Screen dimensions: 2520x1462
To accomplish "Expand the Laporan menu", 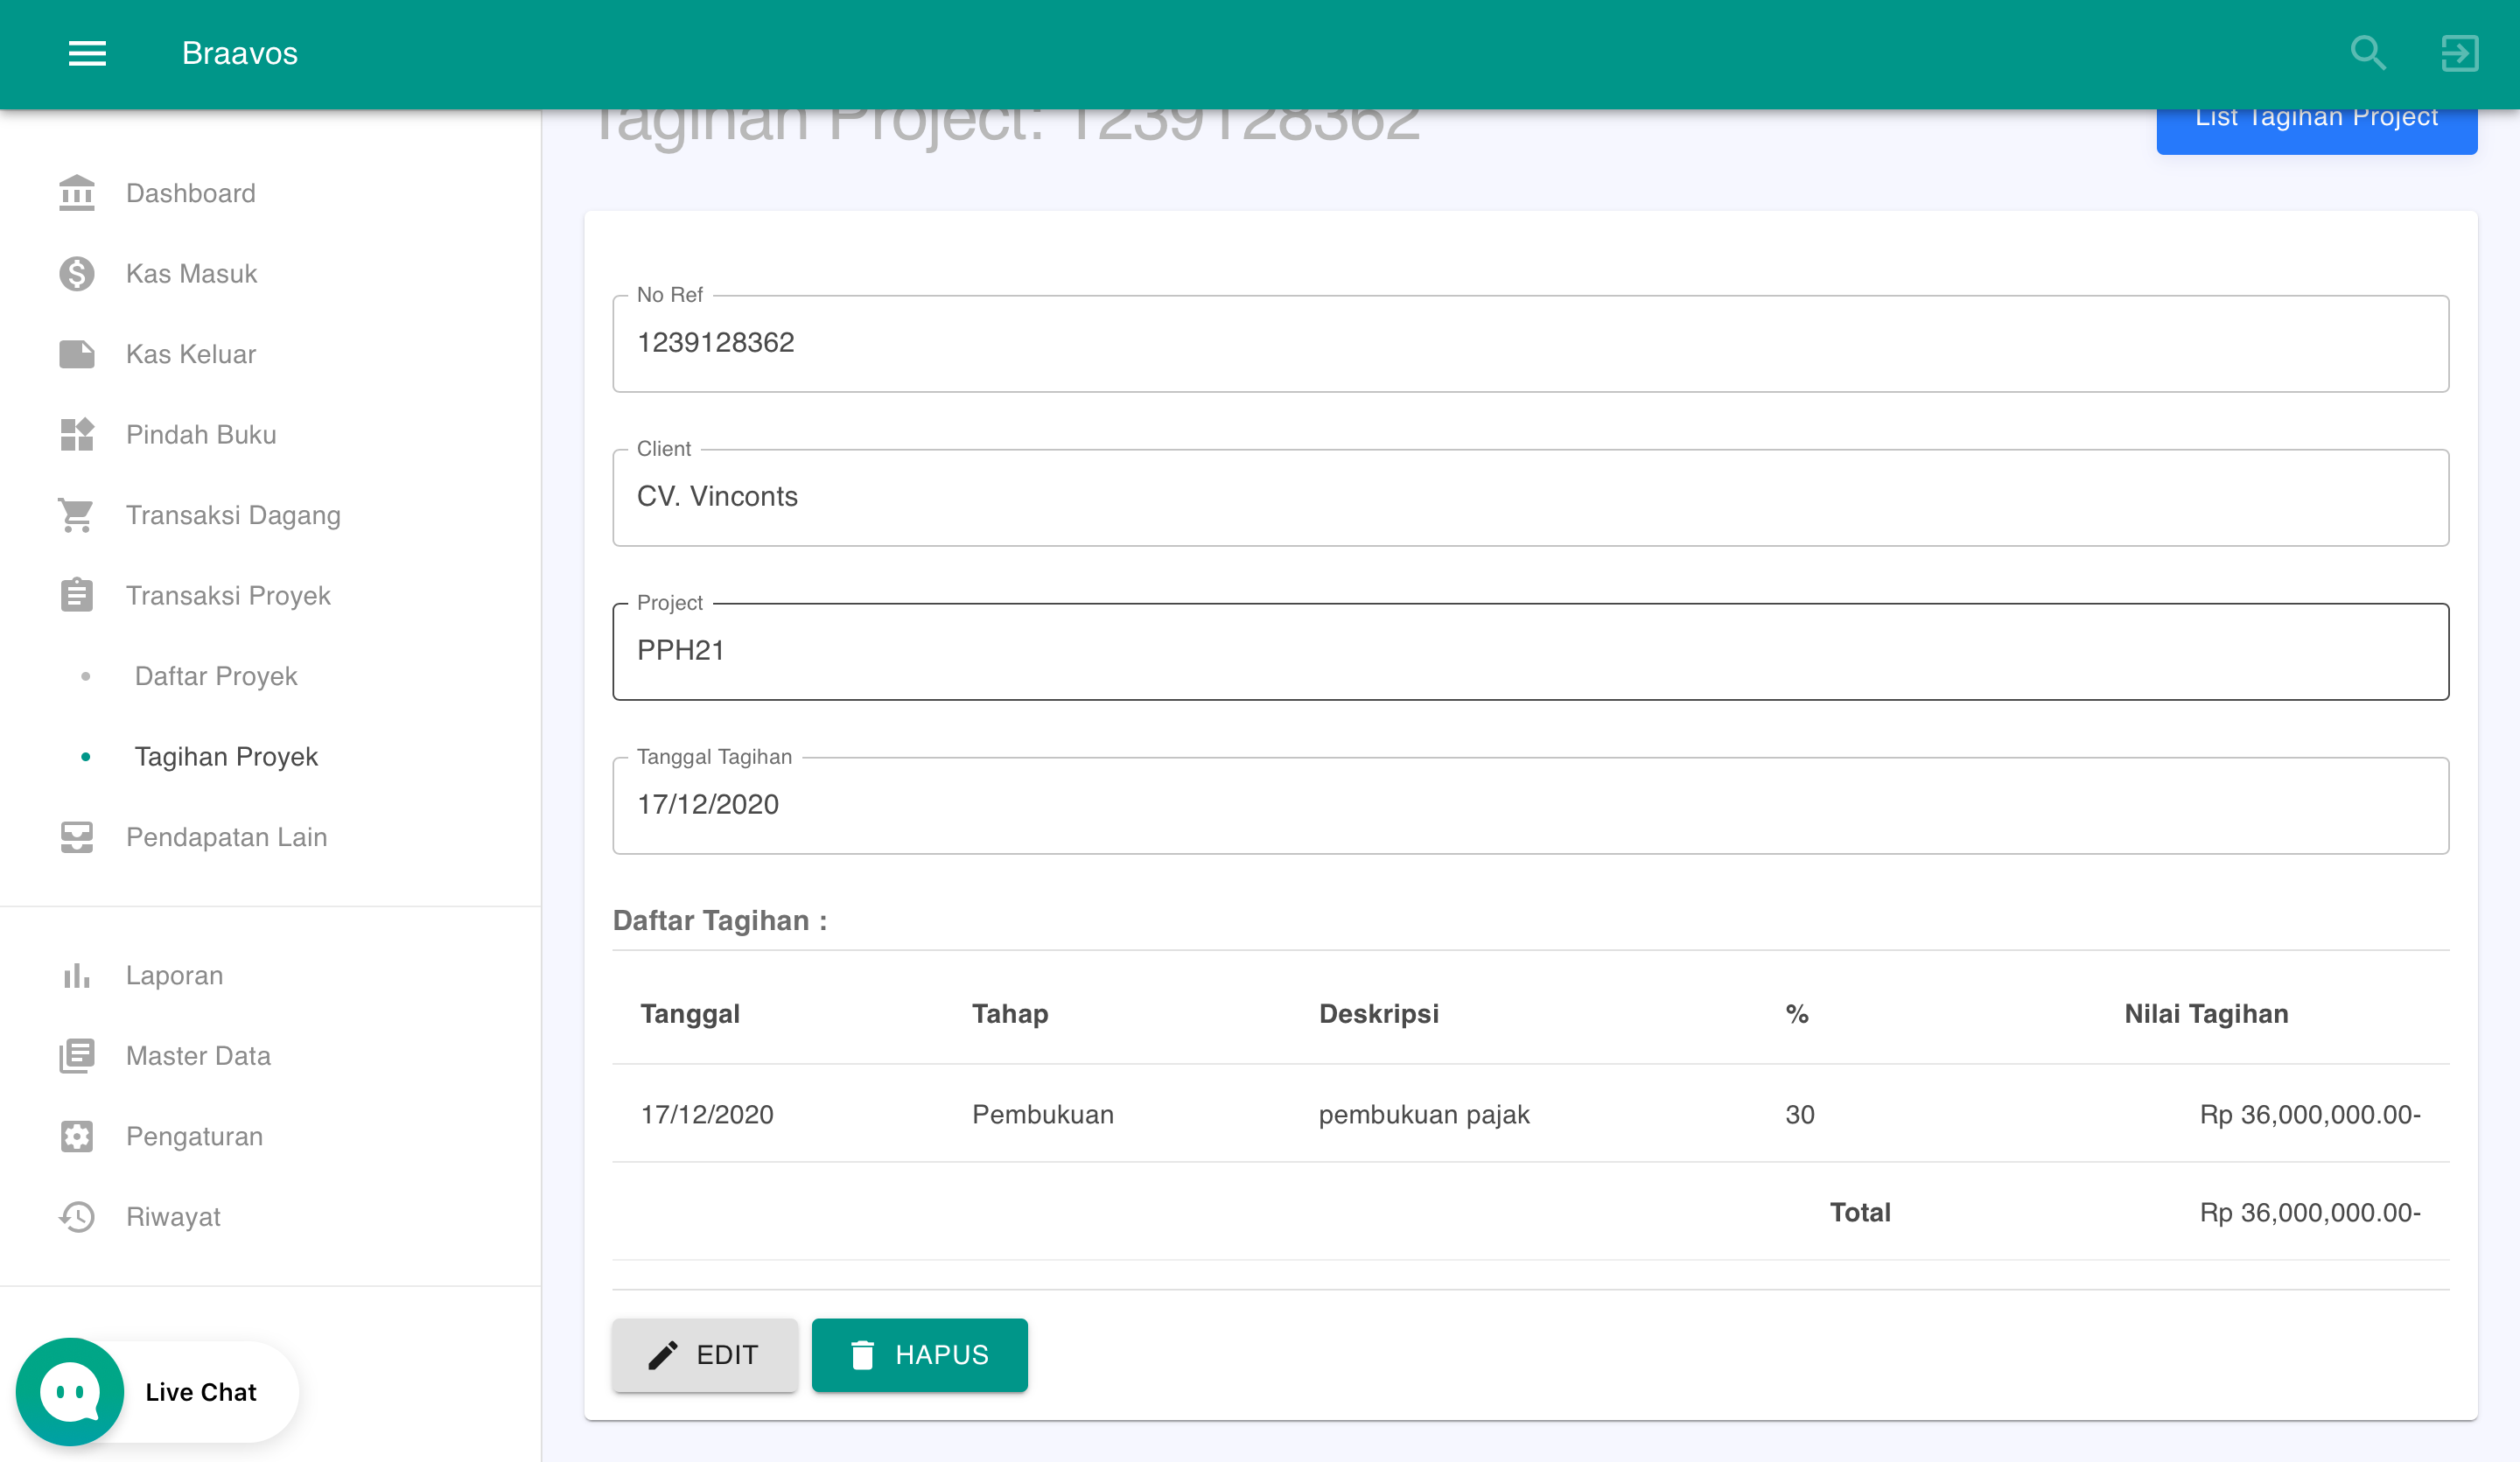I will pos(174,975).
